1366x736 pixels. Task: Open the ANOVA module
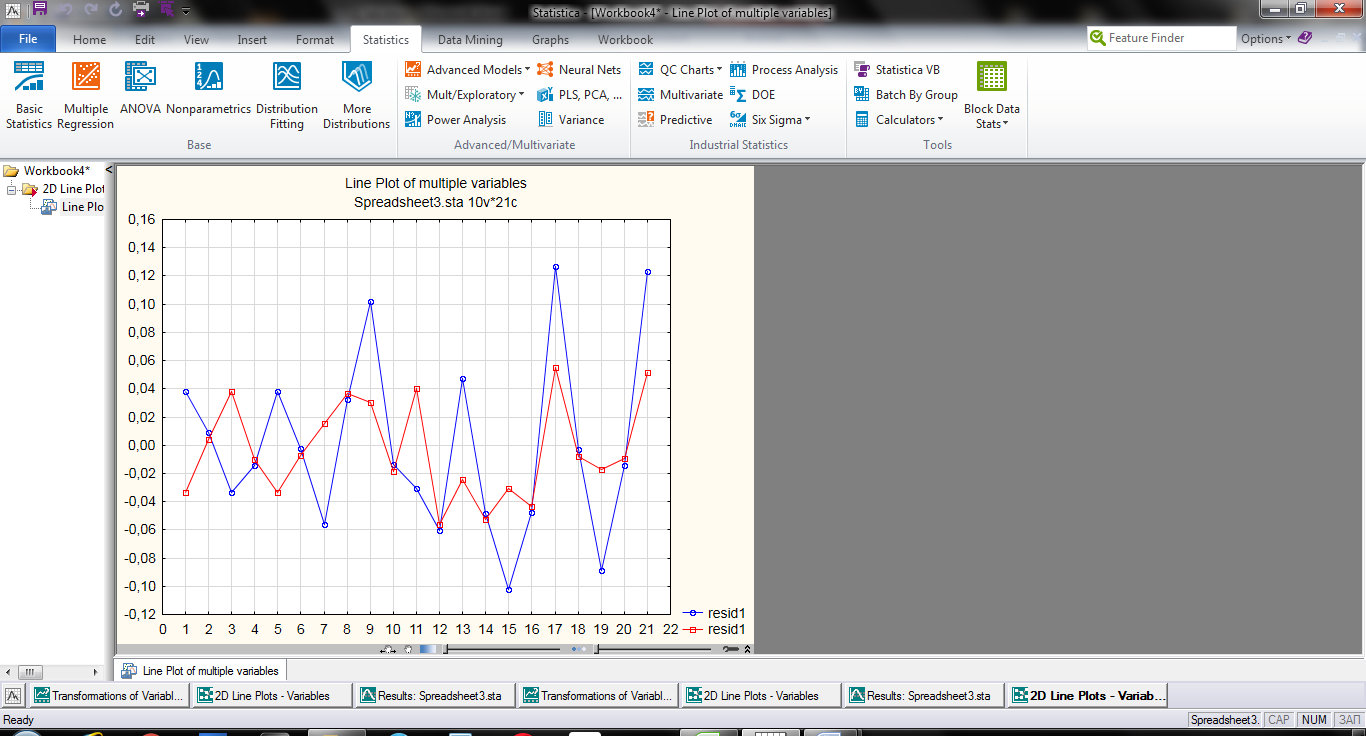pyautogui.click(x=140, y=88)
